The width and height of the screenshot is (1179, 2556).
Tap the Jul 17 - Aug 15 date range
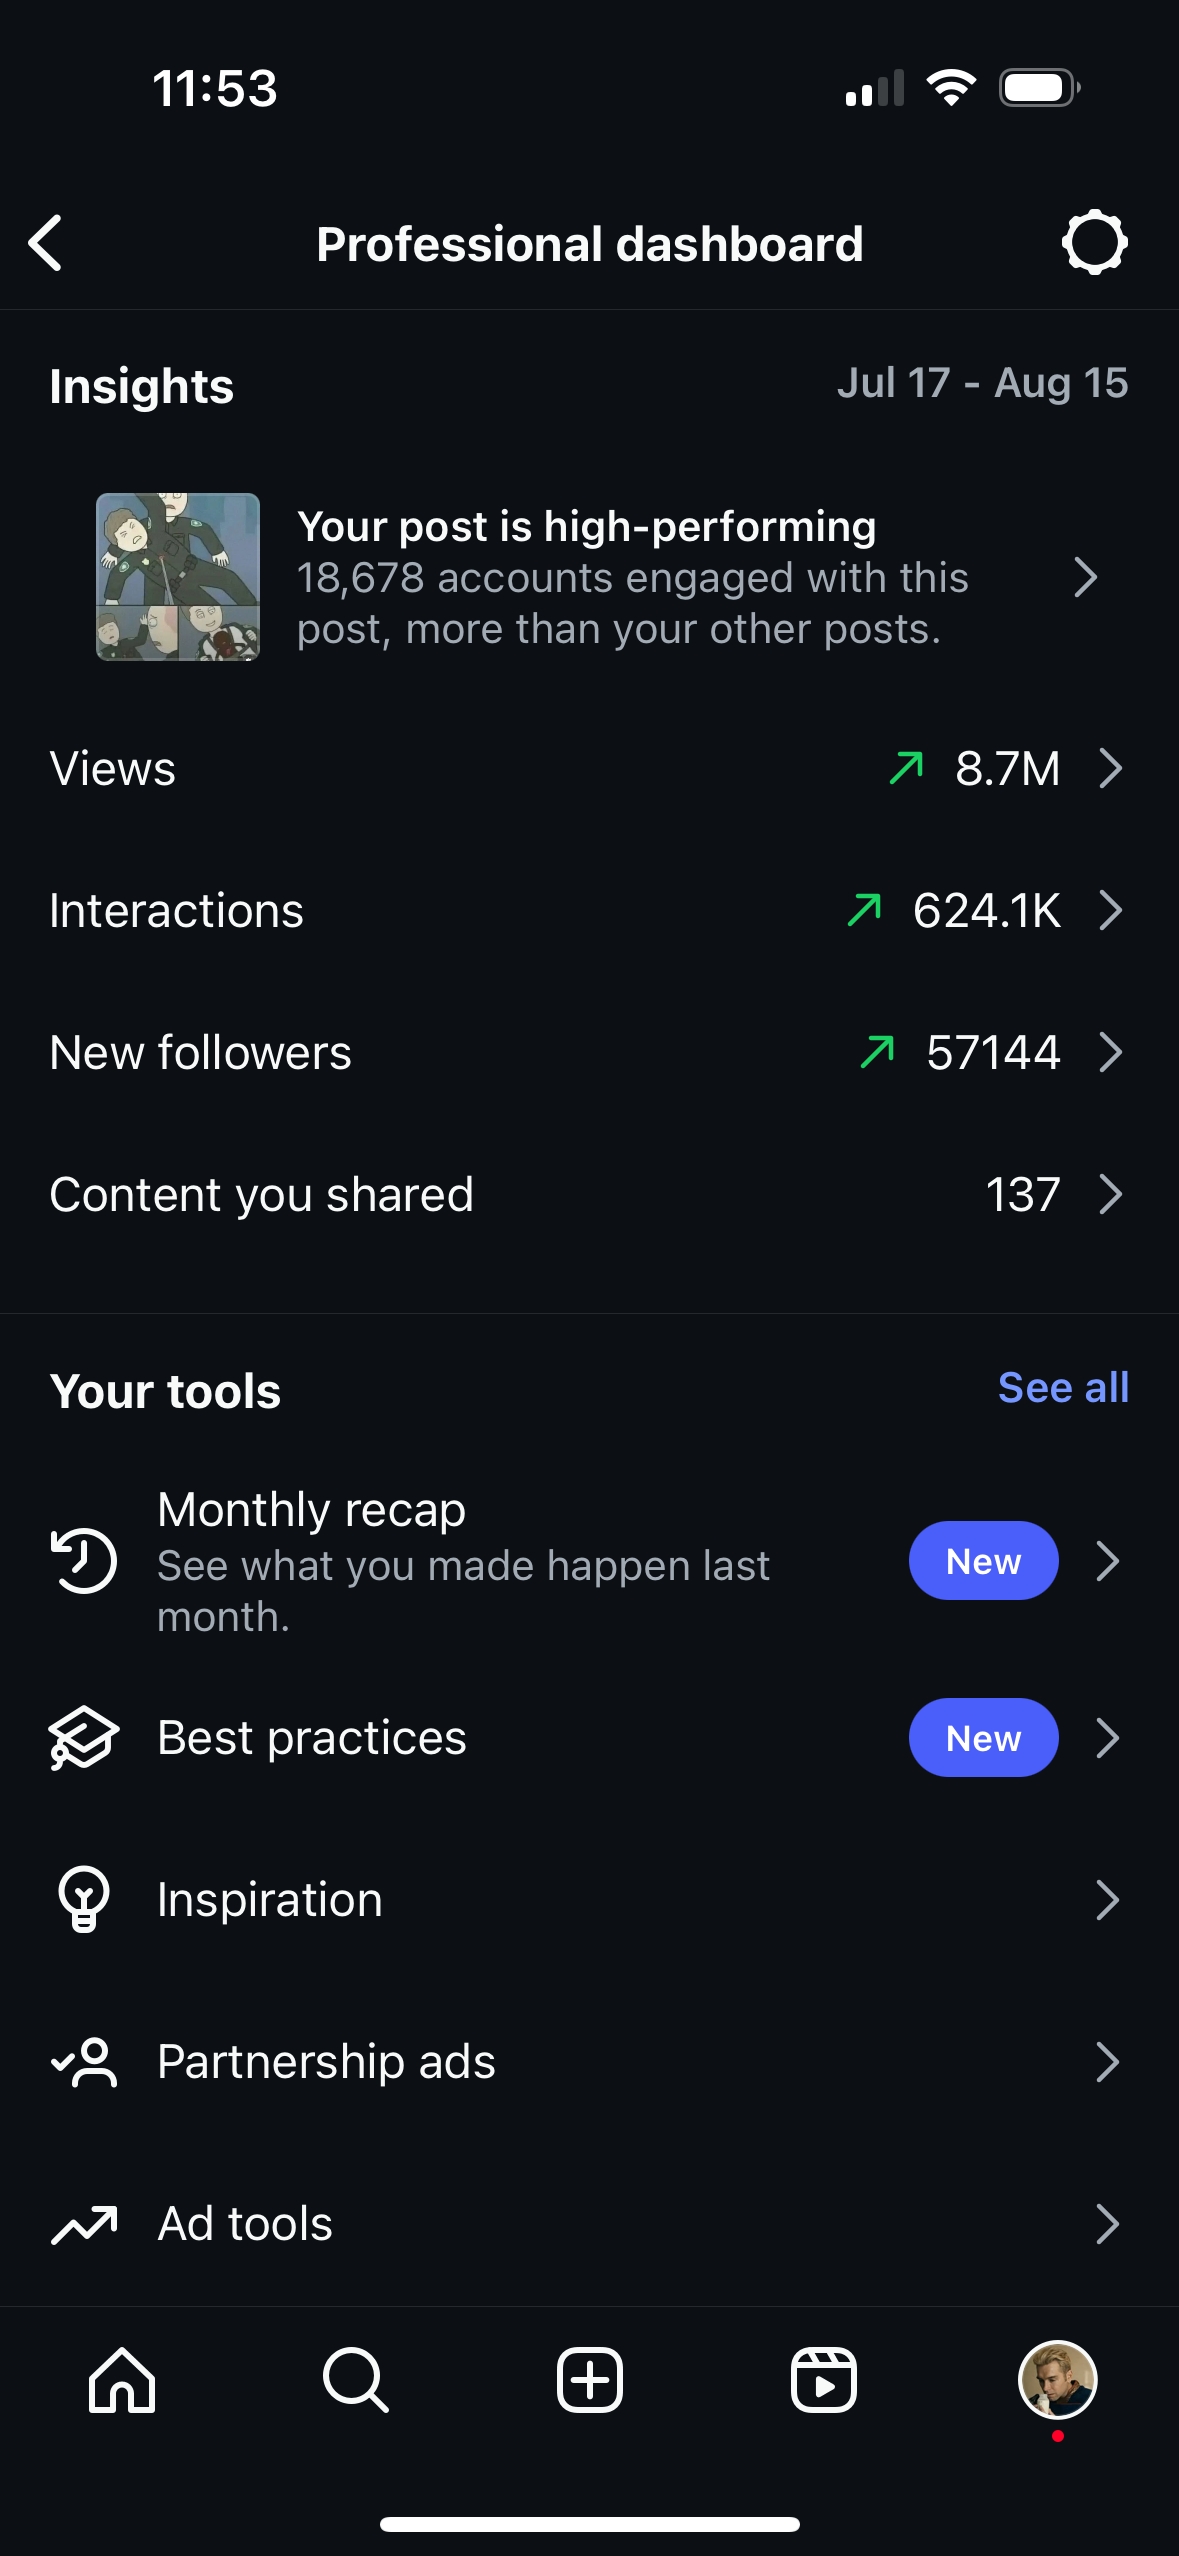pos(982,383)
